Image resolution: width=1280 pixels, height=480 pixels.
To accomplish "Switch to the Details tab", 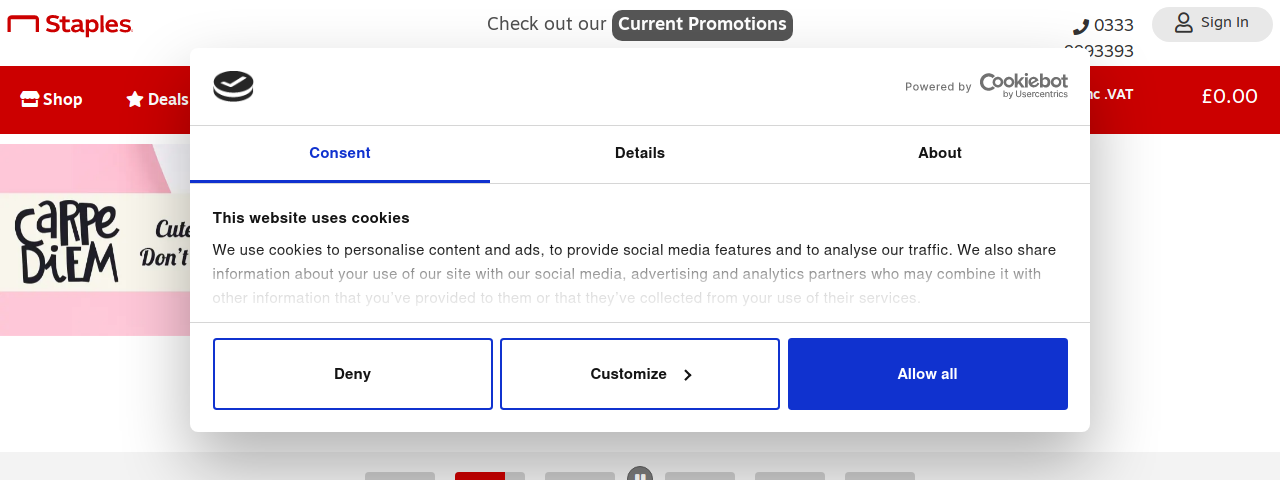I will pos(640,153).
